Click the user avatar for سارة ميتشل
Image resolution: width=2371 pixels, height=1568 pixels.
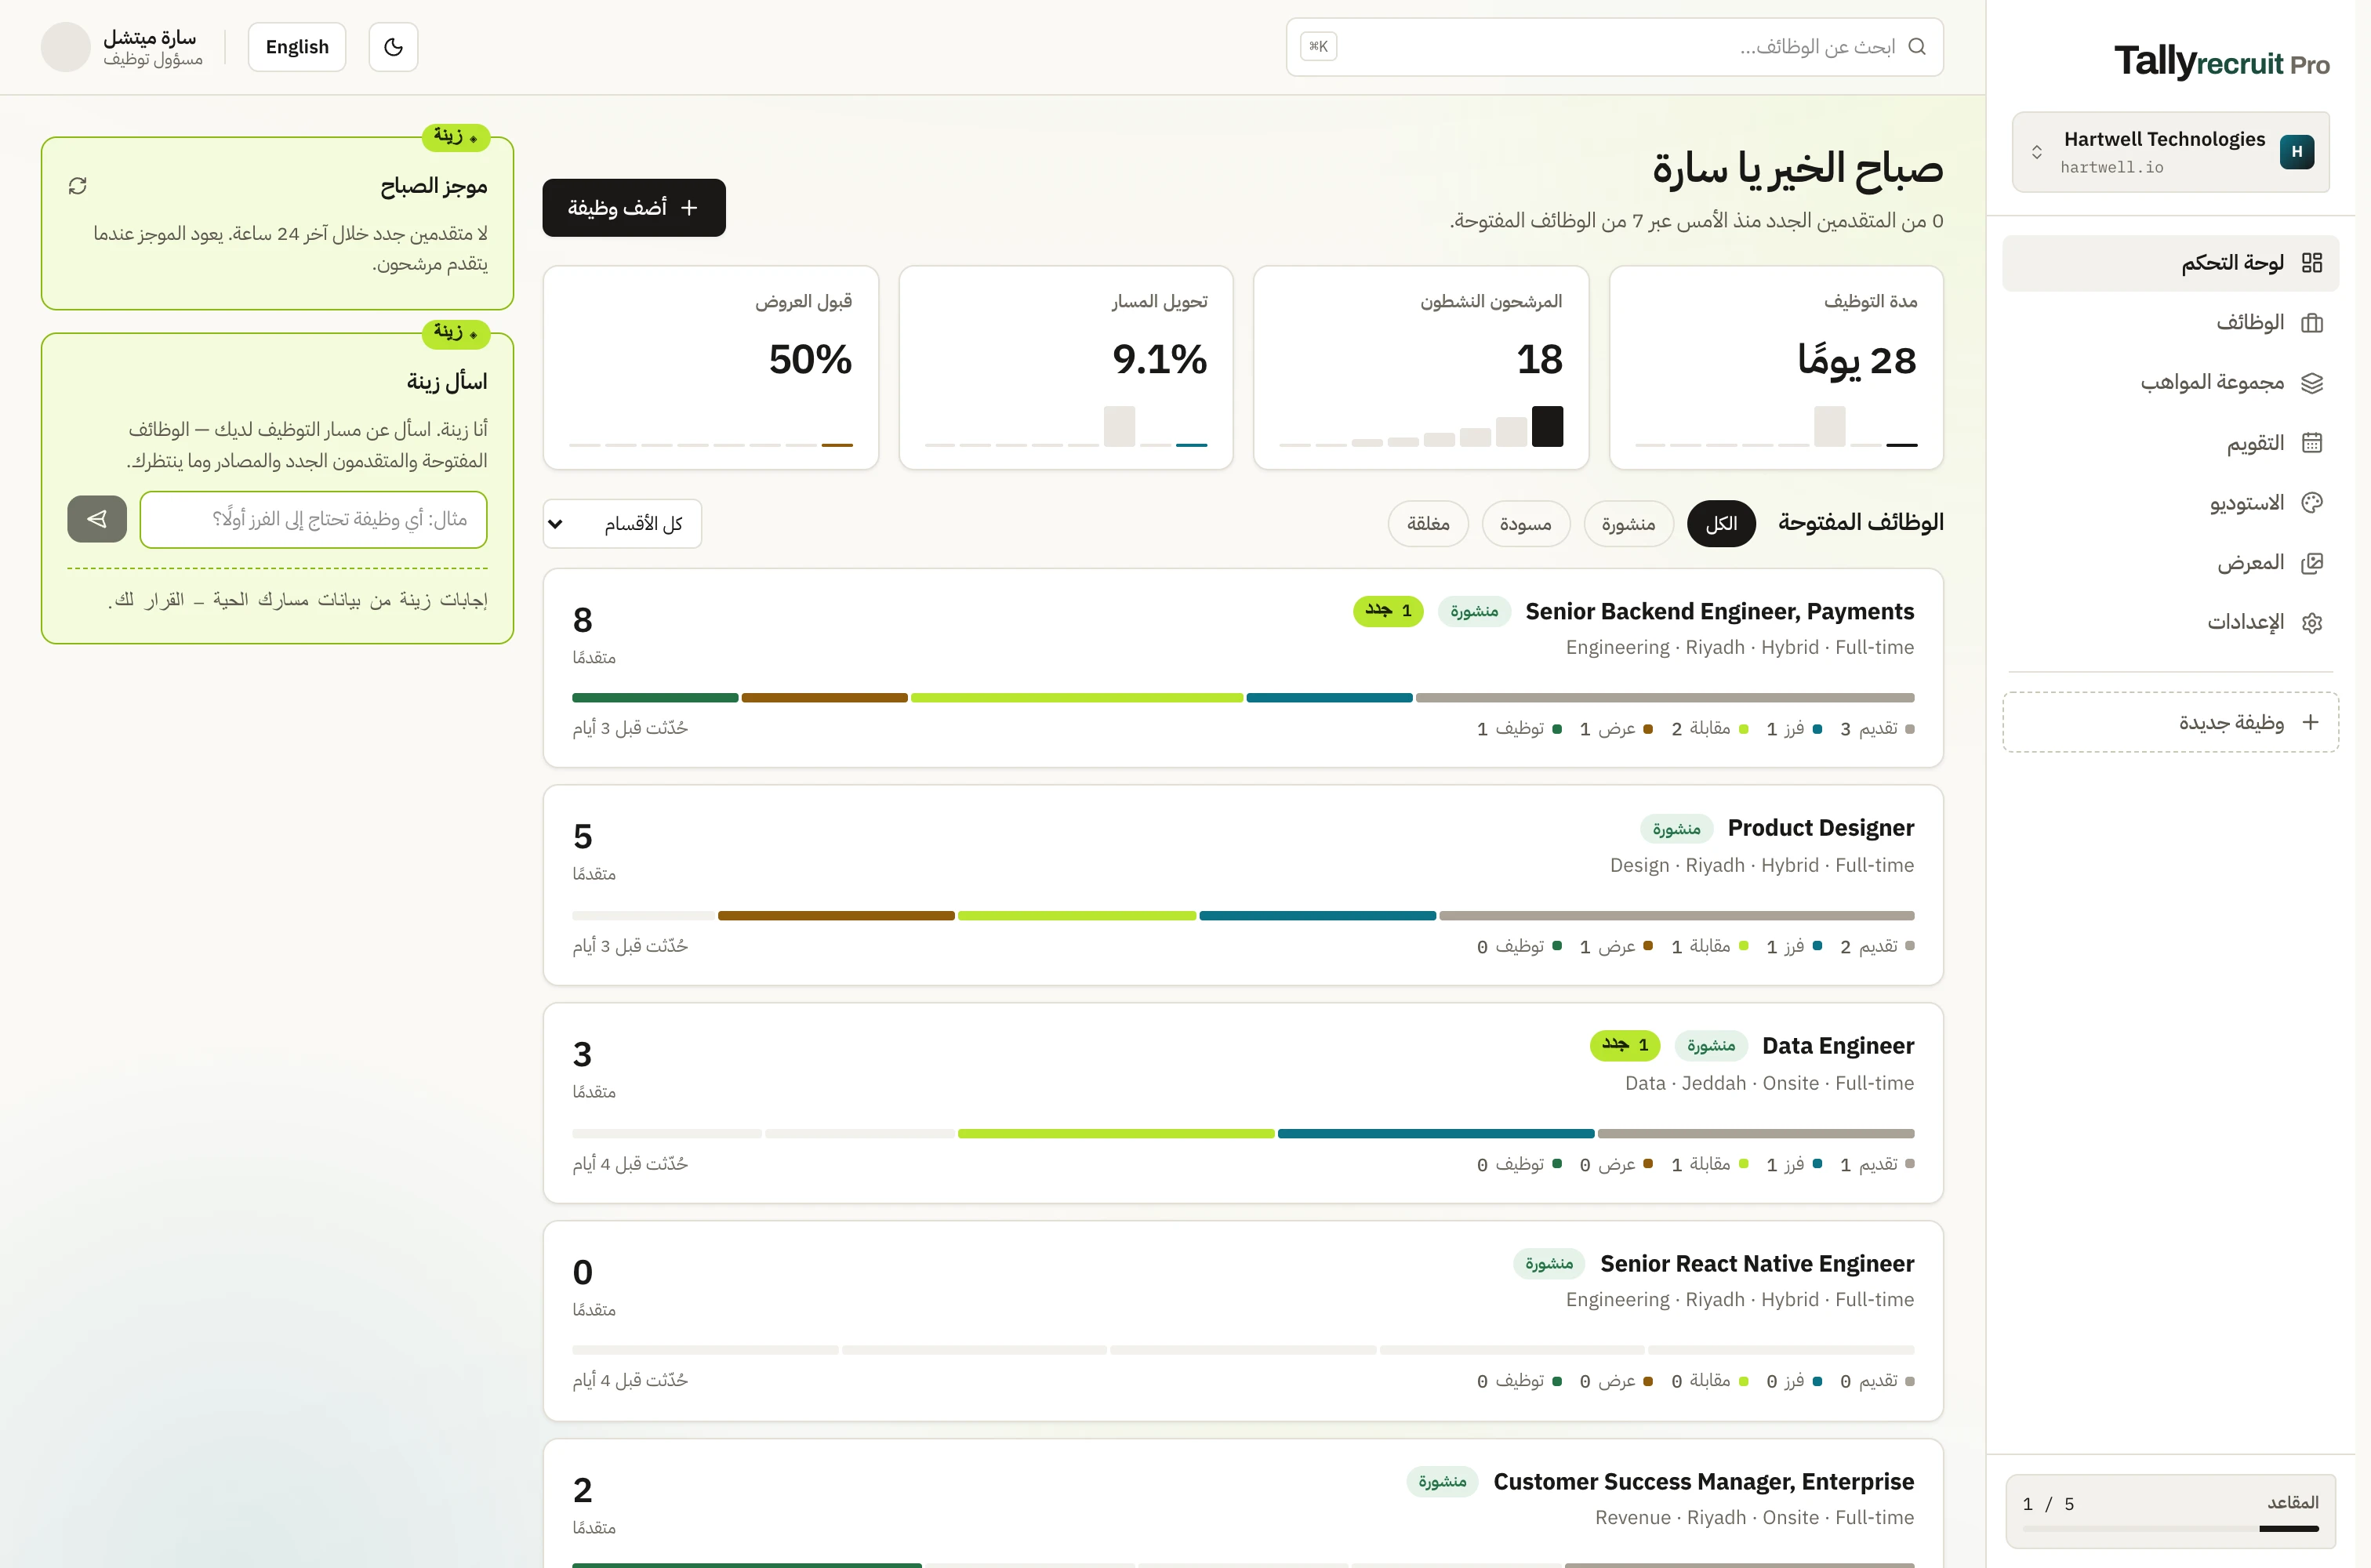tap(66, 47)
